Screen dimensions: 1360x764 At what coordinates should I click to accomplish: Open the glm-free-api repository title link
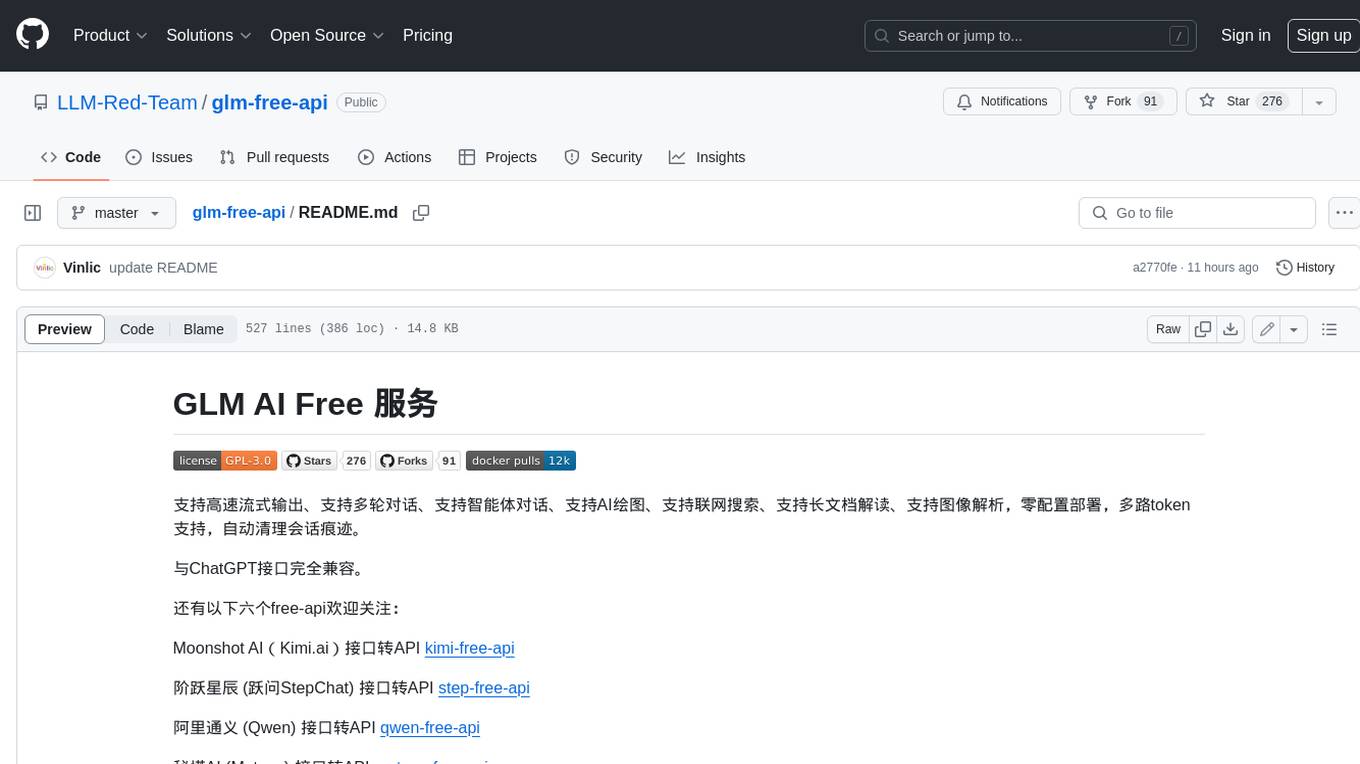[x=270, y=102]
